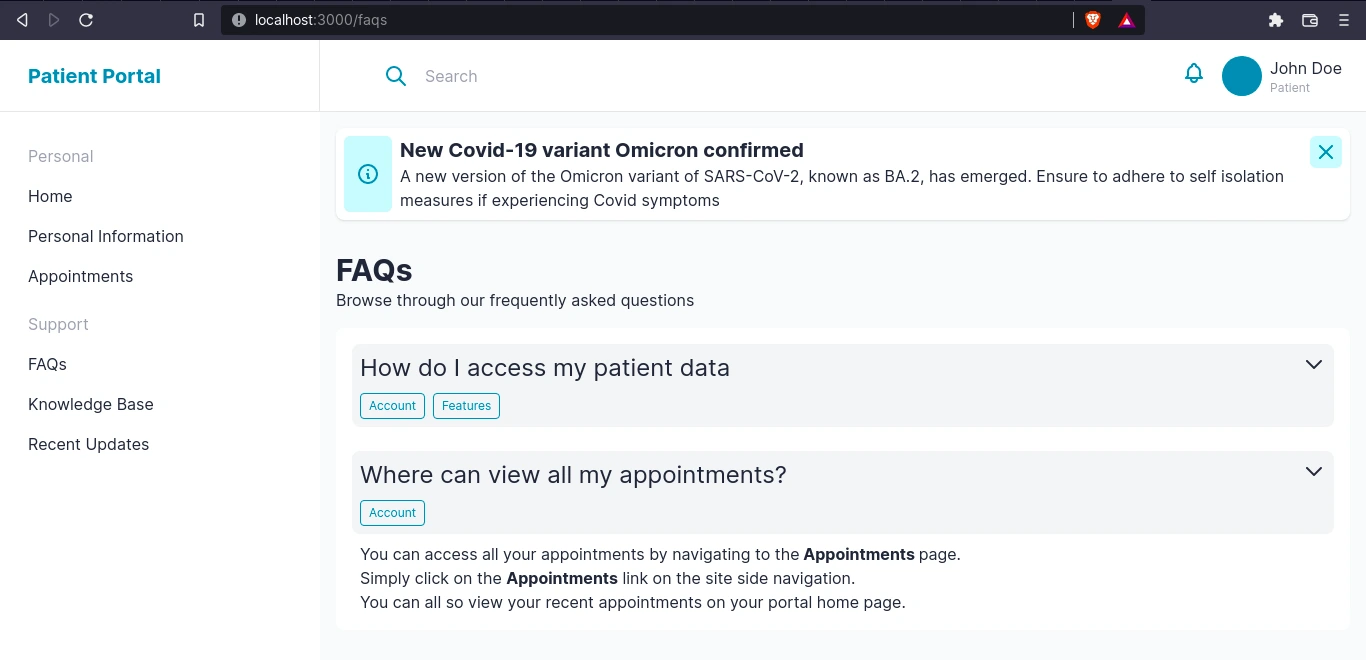Collapse the appointments question chevron

[1314, 471]
